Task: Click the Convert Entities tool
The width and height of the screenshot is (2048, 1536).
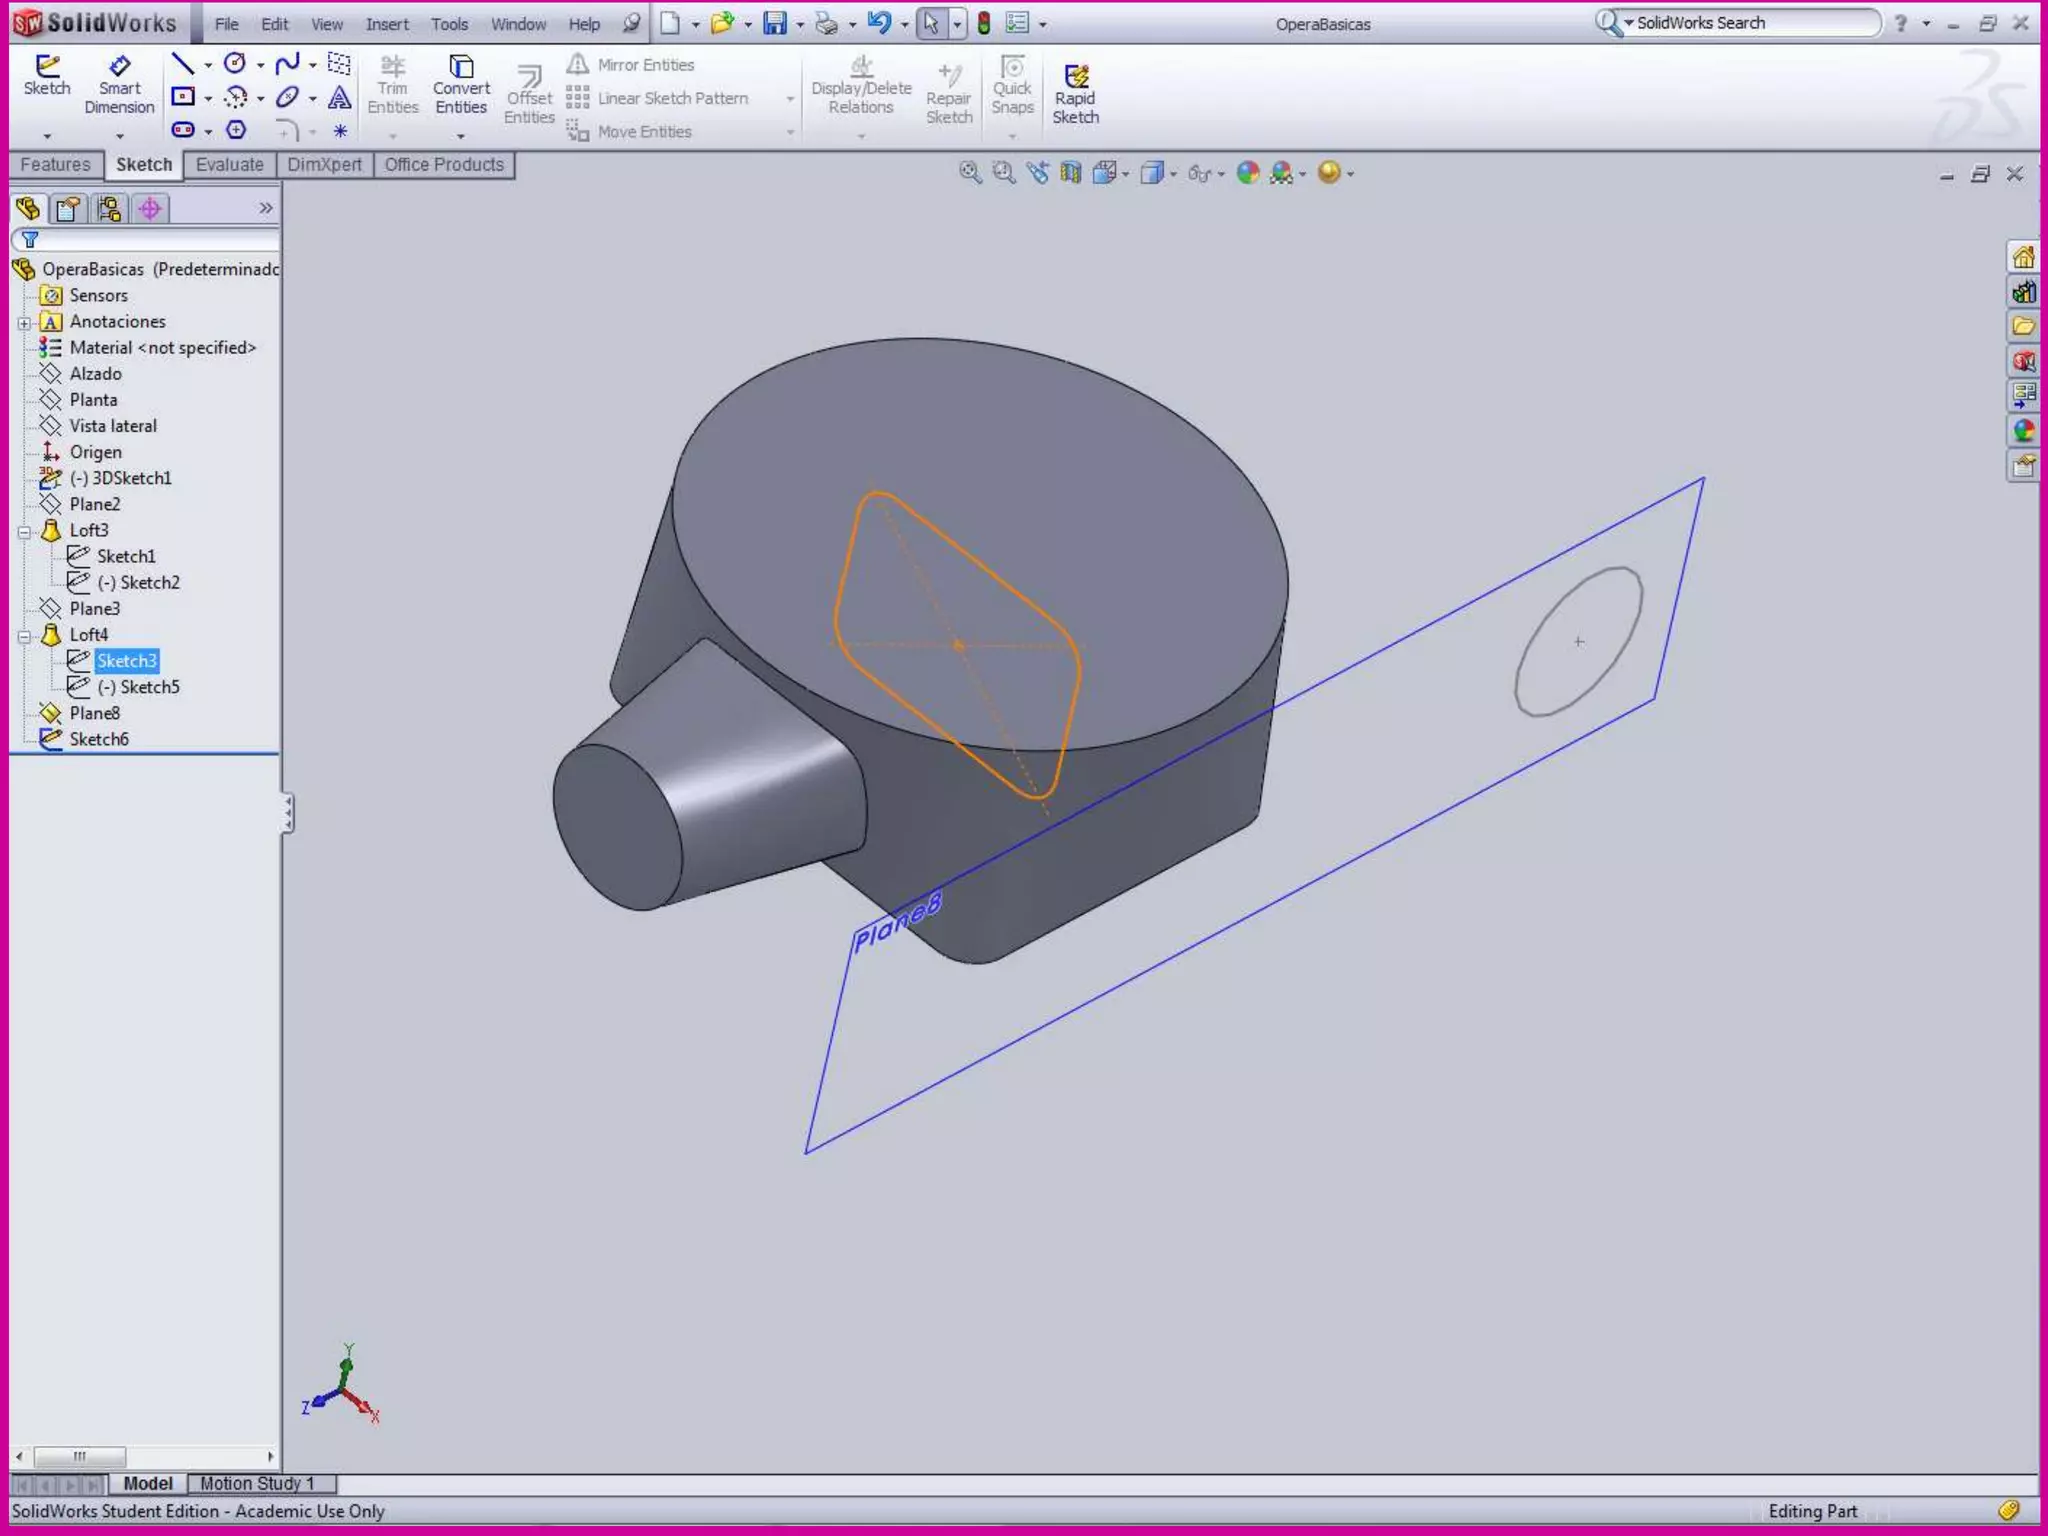Action: (461, 84)
